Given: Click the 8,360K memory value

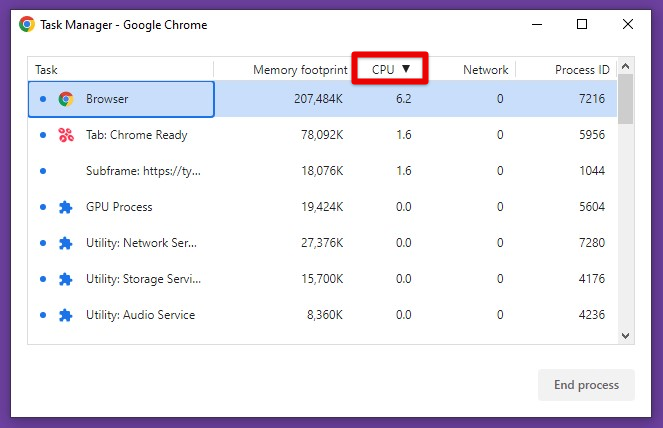Looking at the screenshot, I should click(x=325, y=315).
